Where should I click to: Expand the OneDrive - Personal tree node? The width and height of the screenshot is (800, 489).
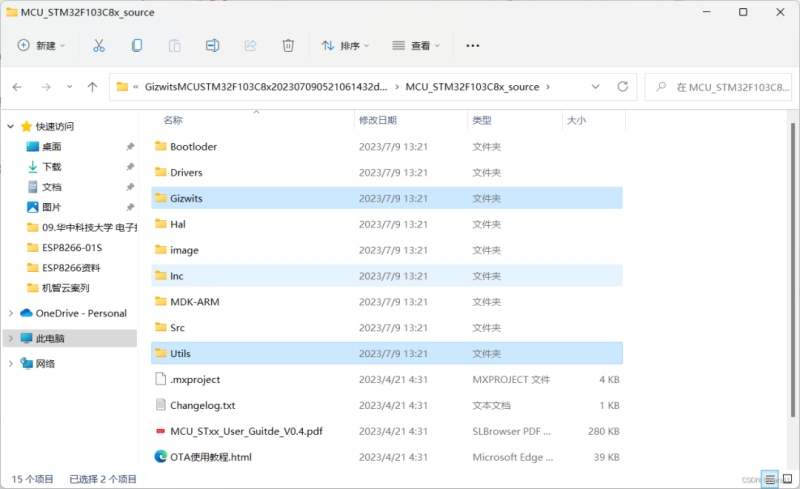click(11, 313)
